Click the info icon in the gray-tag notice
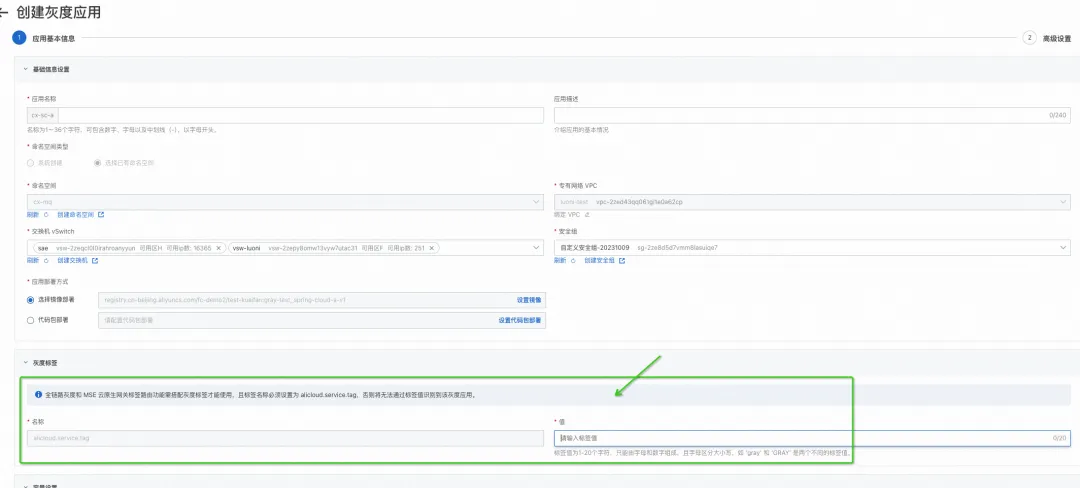 [x=39, y=395]
